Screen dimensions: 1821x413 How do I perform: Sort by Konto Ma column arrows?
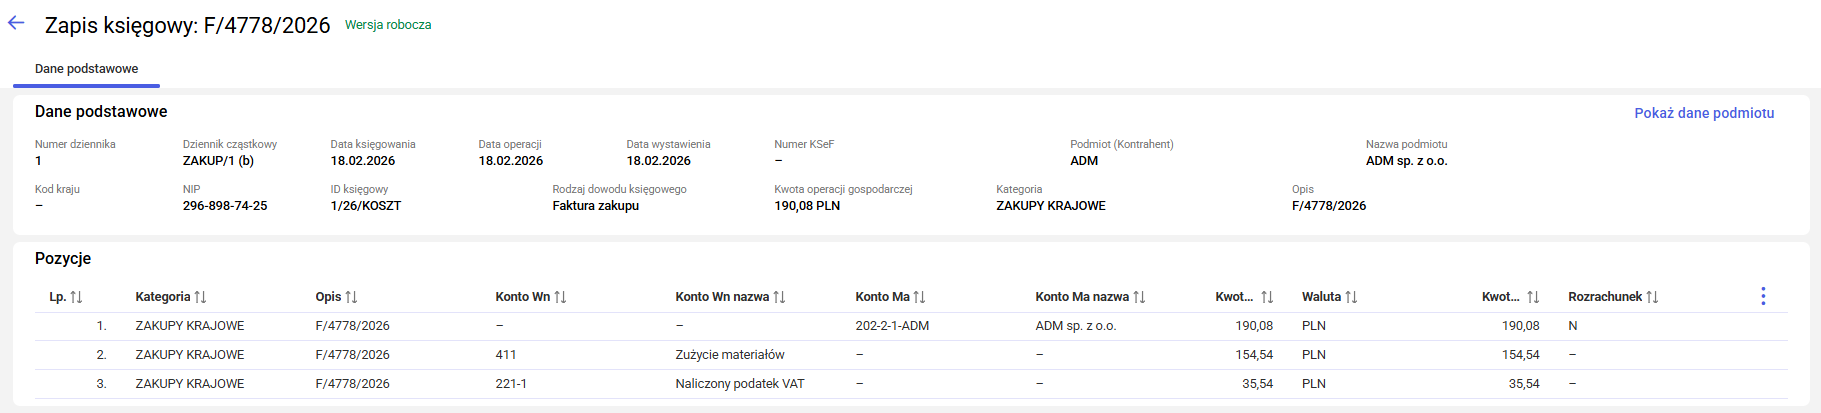click(x=919, y=297)
